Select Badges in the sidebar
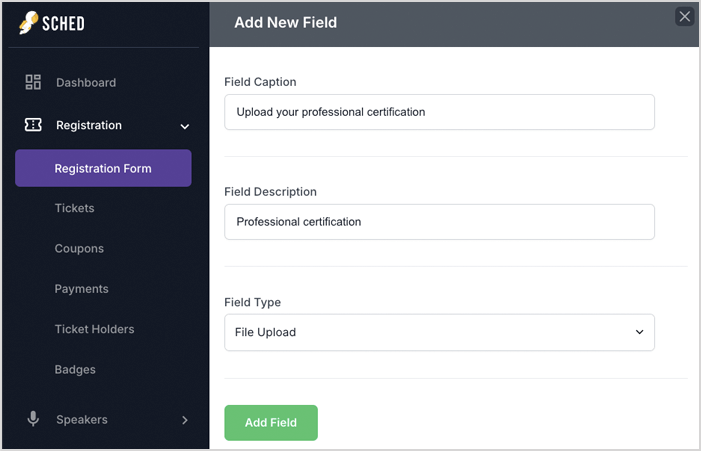The height and width of the screenshot is (451, 701). [75, 370]
